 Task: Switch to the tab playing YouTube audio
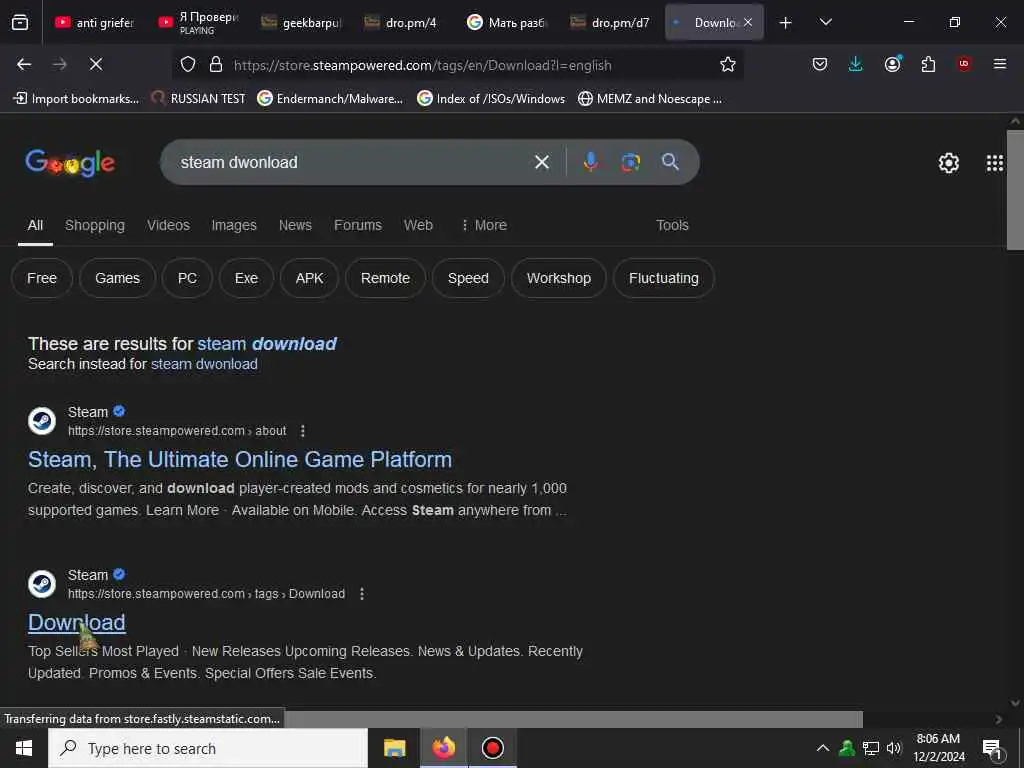click(198, 22)
